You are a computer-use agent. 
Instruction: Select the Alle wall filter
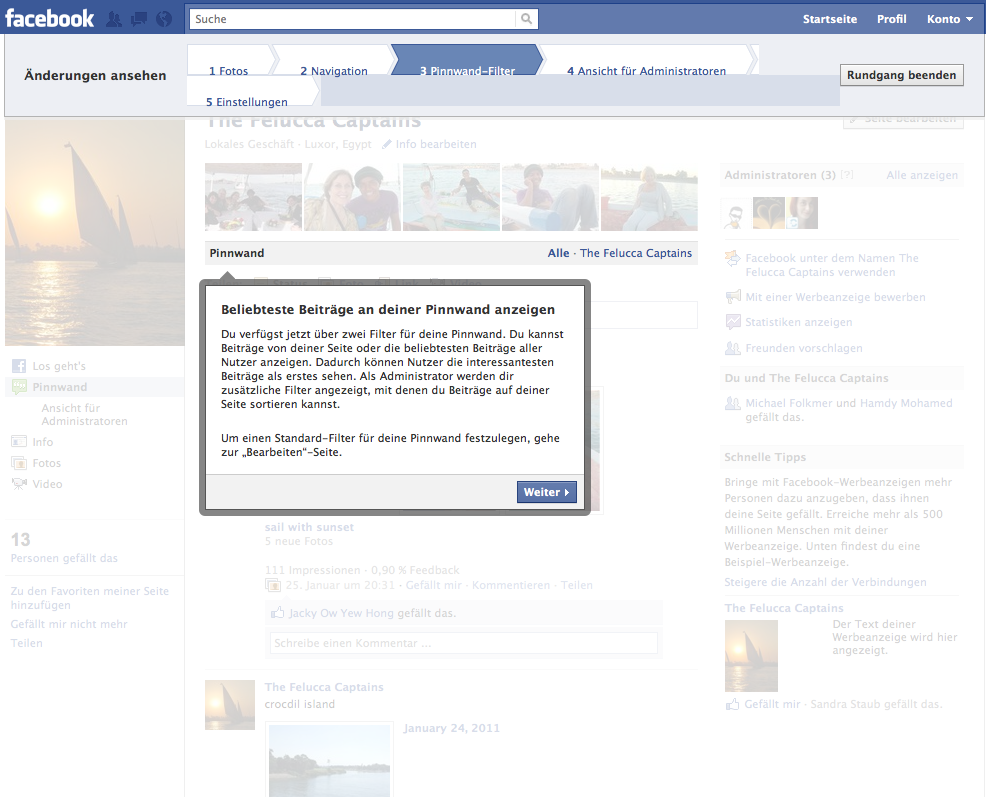(x=558, y=253)
